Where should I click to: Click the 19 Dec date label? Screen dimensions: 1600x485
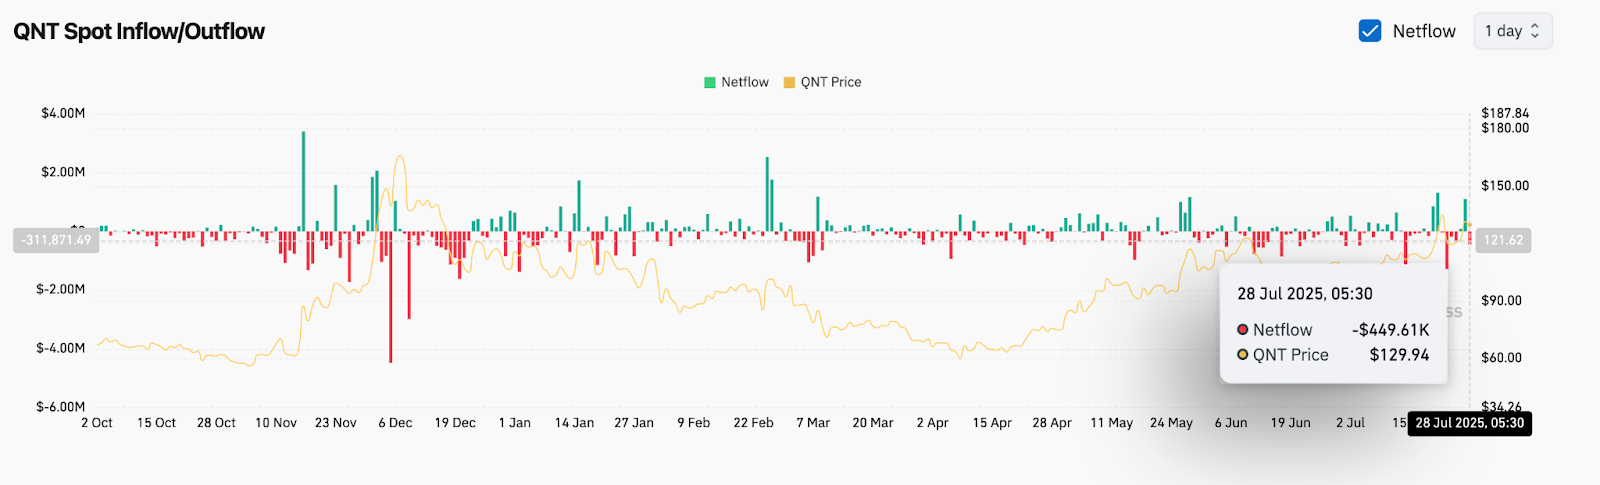click(455, 423)
